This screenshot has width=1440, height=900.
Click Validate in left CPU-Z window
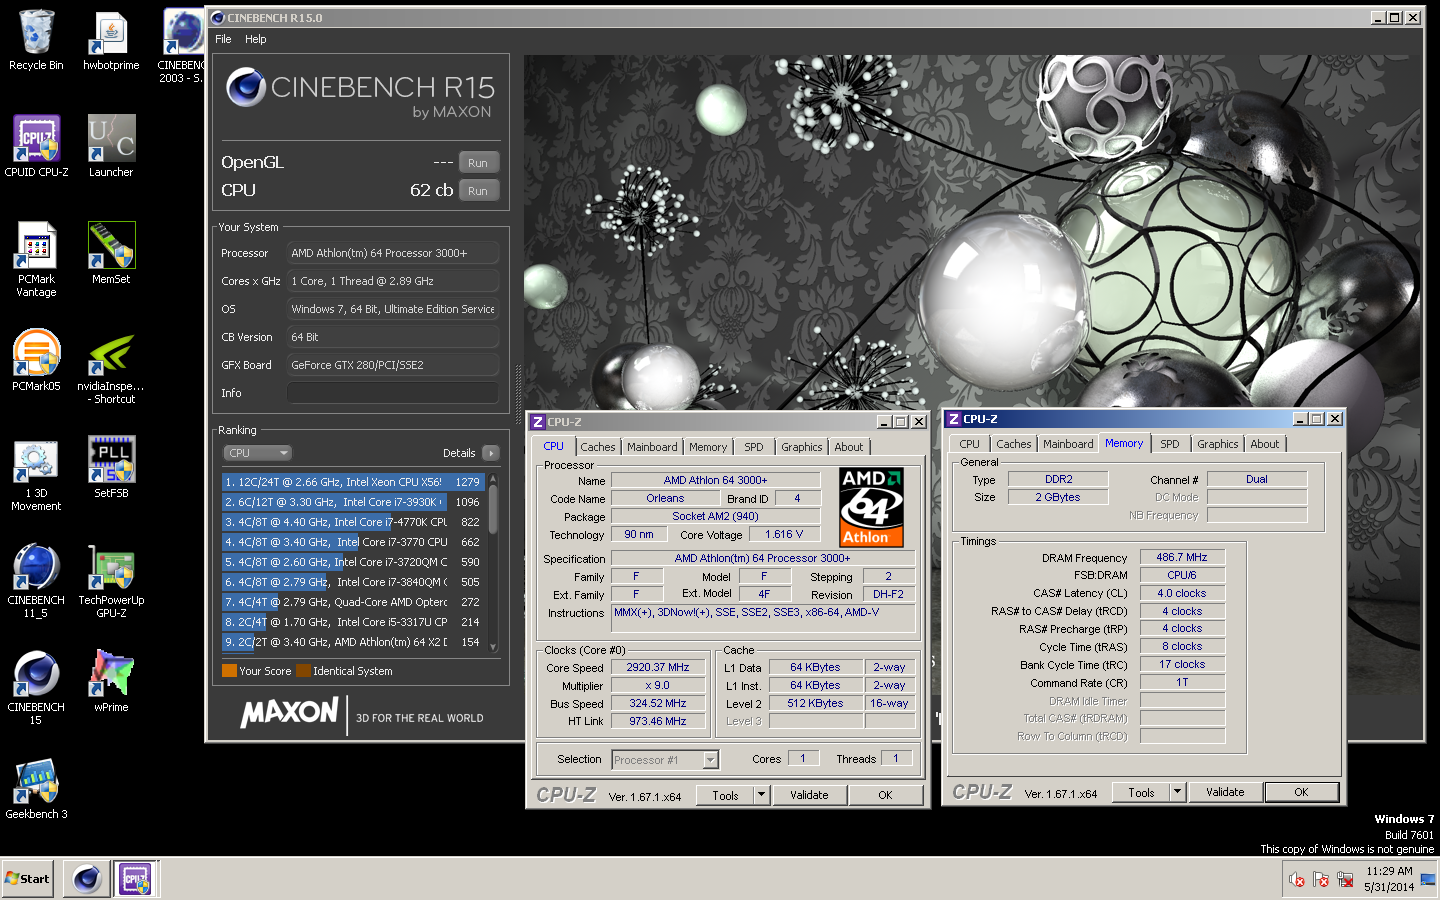[809, 795]
